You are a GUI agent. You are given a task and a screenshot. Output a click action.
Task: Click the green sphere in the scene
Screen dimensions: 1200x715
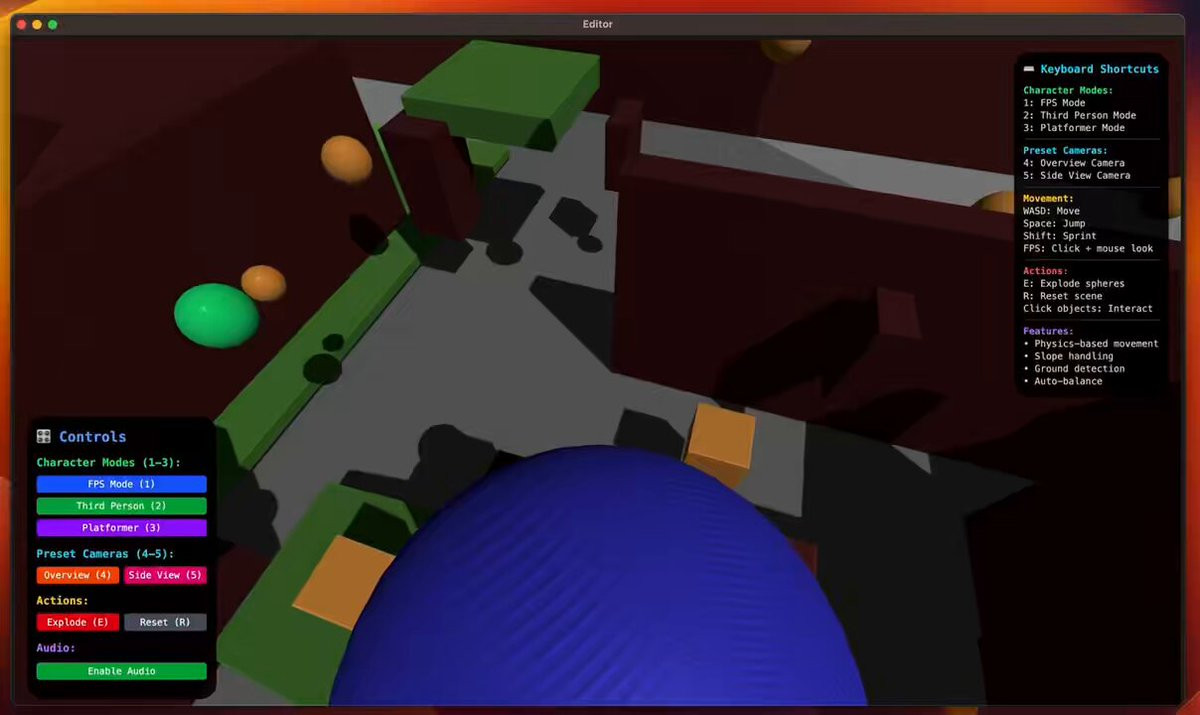216,315
